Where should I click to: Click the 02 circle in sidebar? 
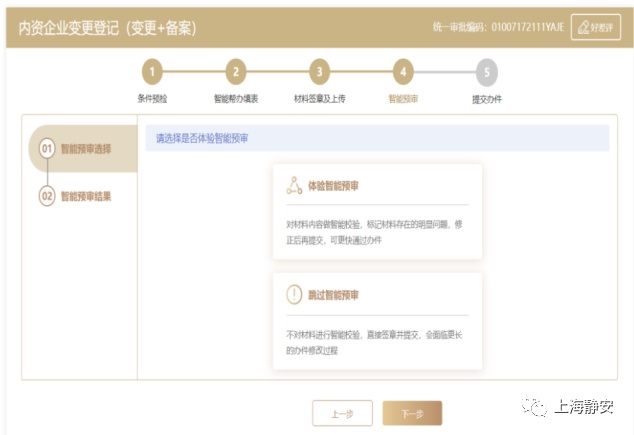47,196
